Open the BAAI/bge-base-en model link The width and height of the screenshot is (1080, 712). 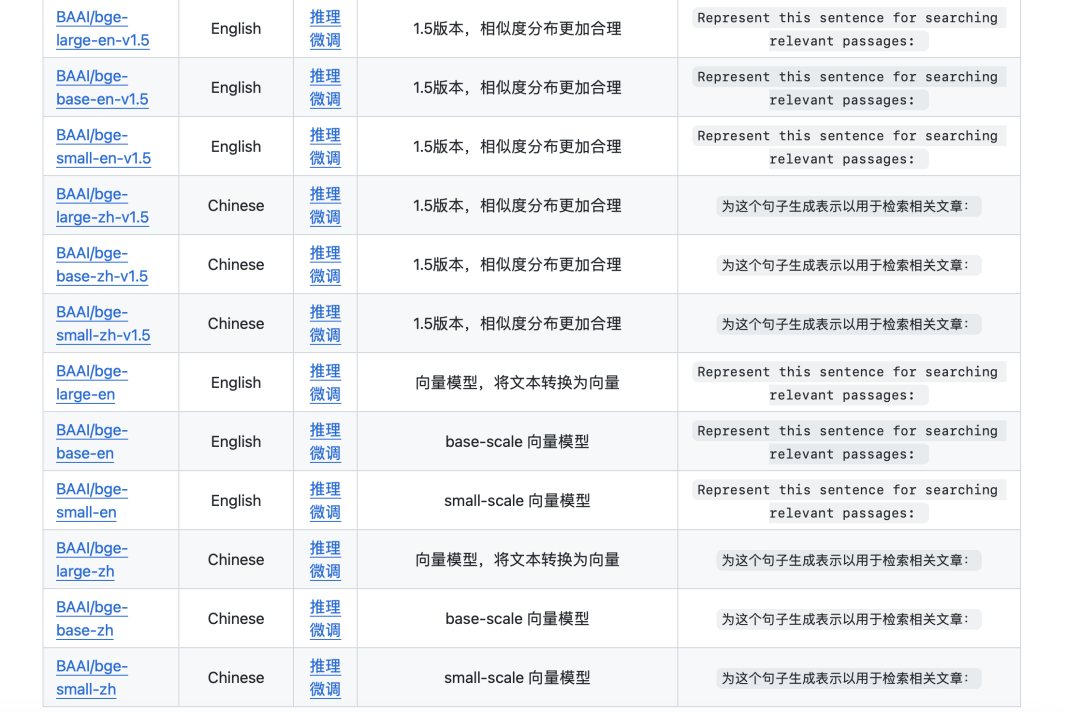click(x=92, y=442)
